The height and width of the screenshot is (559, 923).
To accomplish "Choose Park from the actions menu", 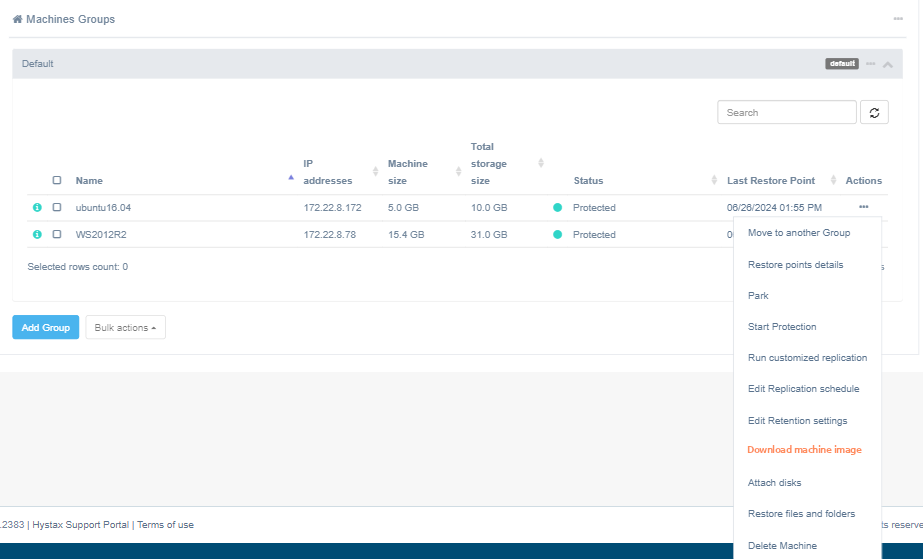I will [x=758, y=295].
